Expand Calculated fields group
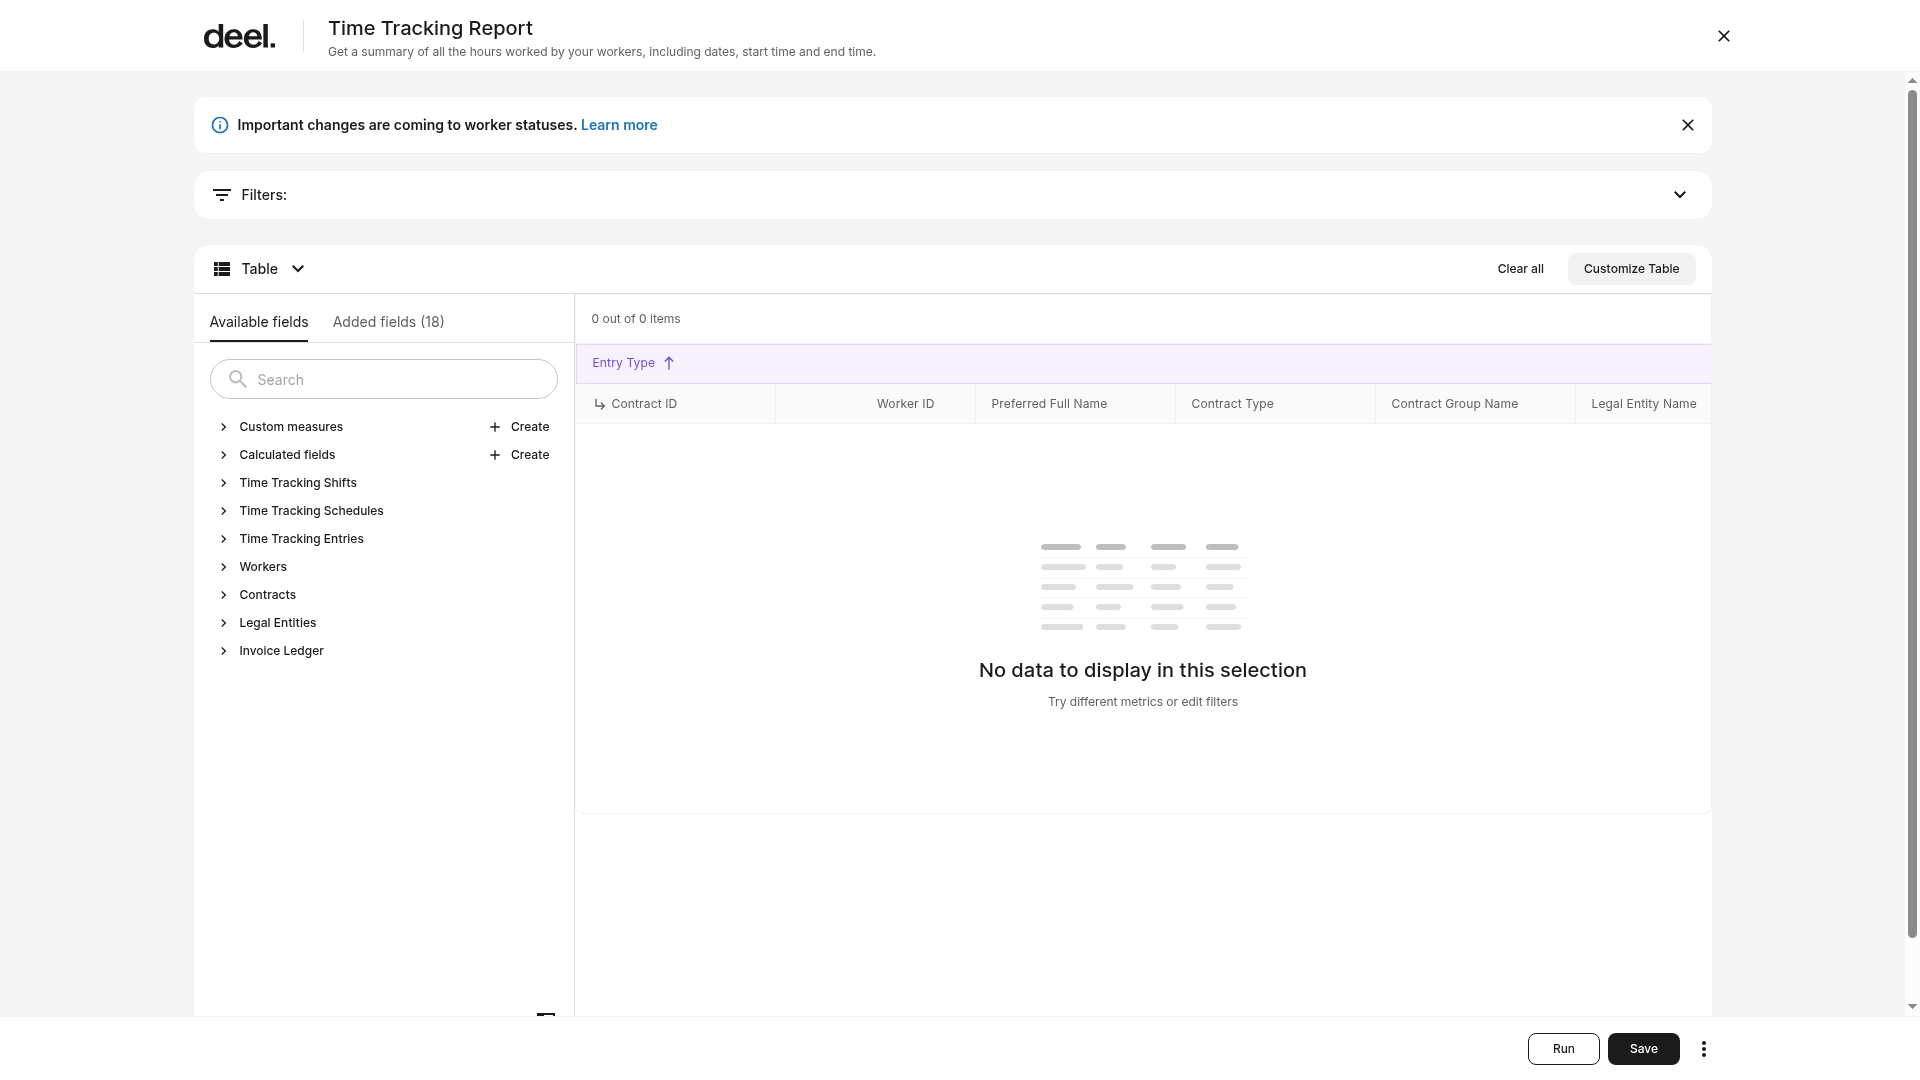 223,455
